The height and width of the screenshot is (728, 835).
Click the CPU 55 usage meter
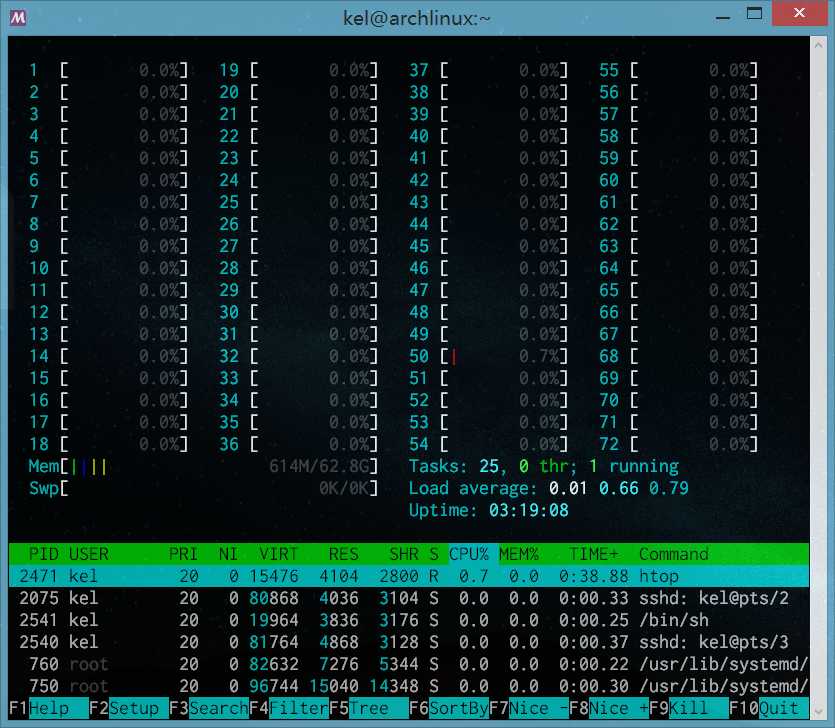678,70
